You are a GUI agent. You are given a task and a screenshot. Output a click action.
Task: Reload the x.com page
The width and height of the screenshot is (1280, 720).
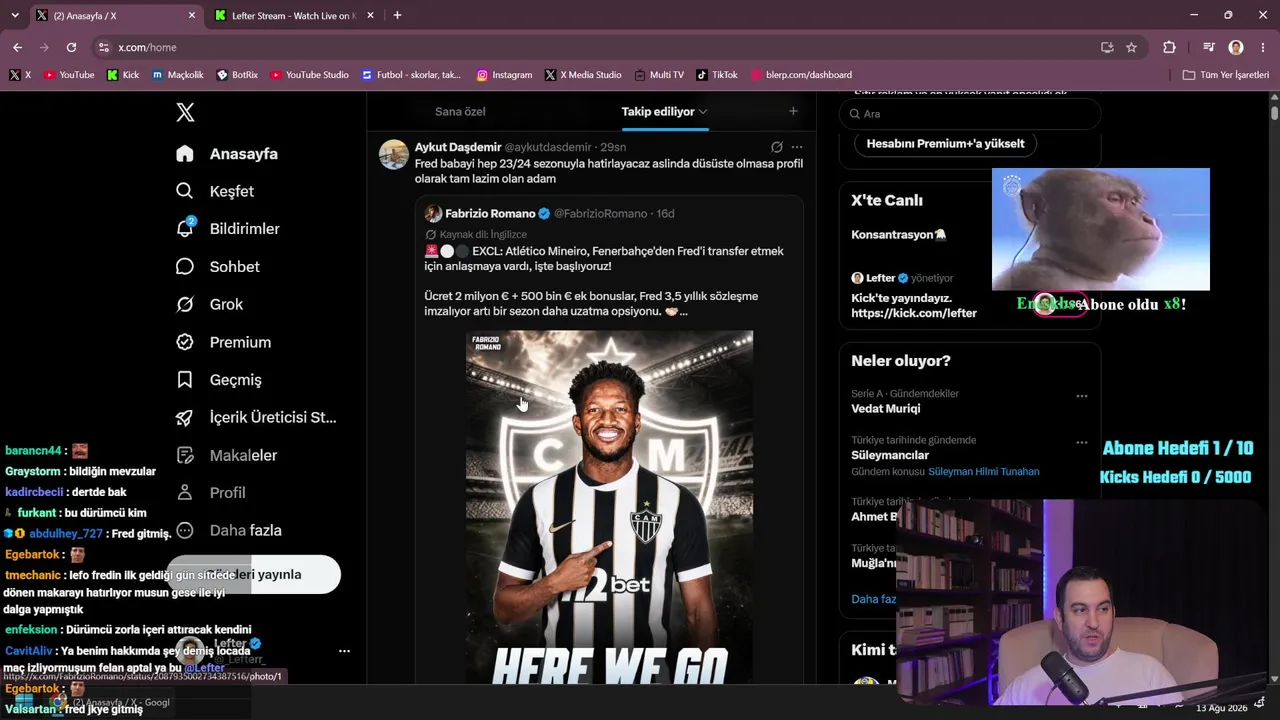(x=71, y=47)
